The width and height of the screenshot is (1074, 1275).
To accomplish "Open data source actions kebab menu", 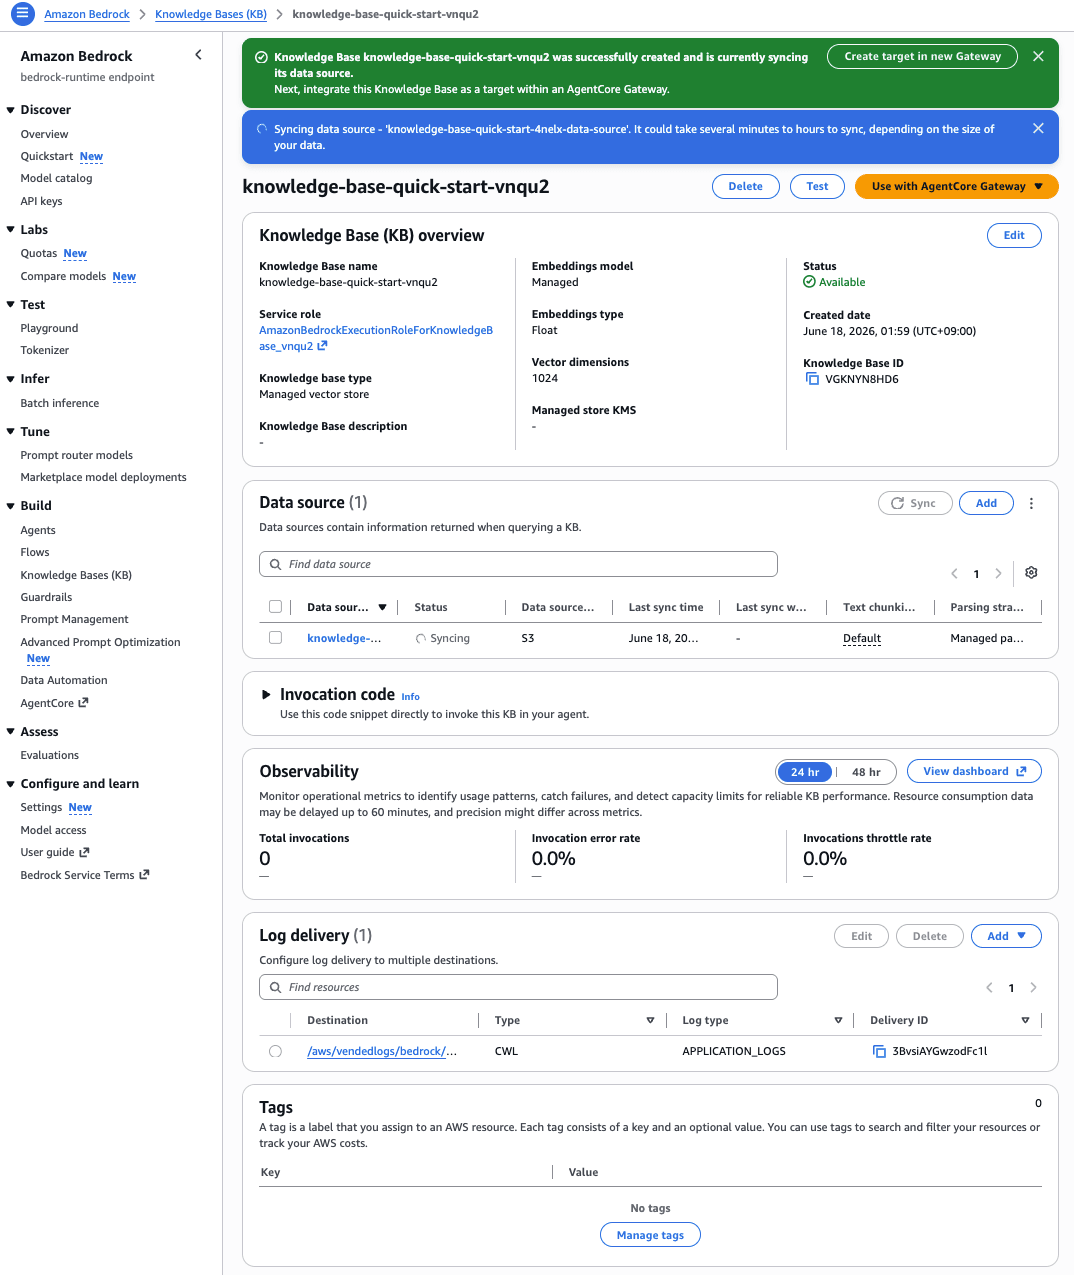I will (1031, 503).
